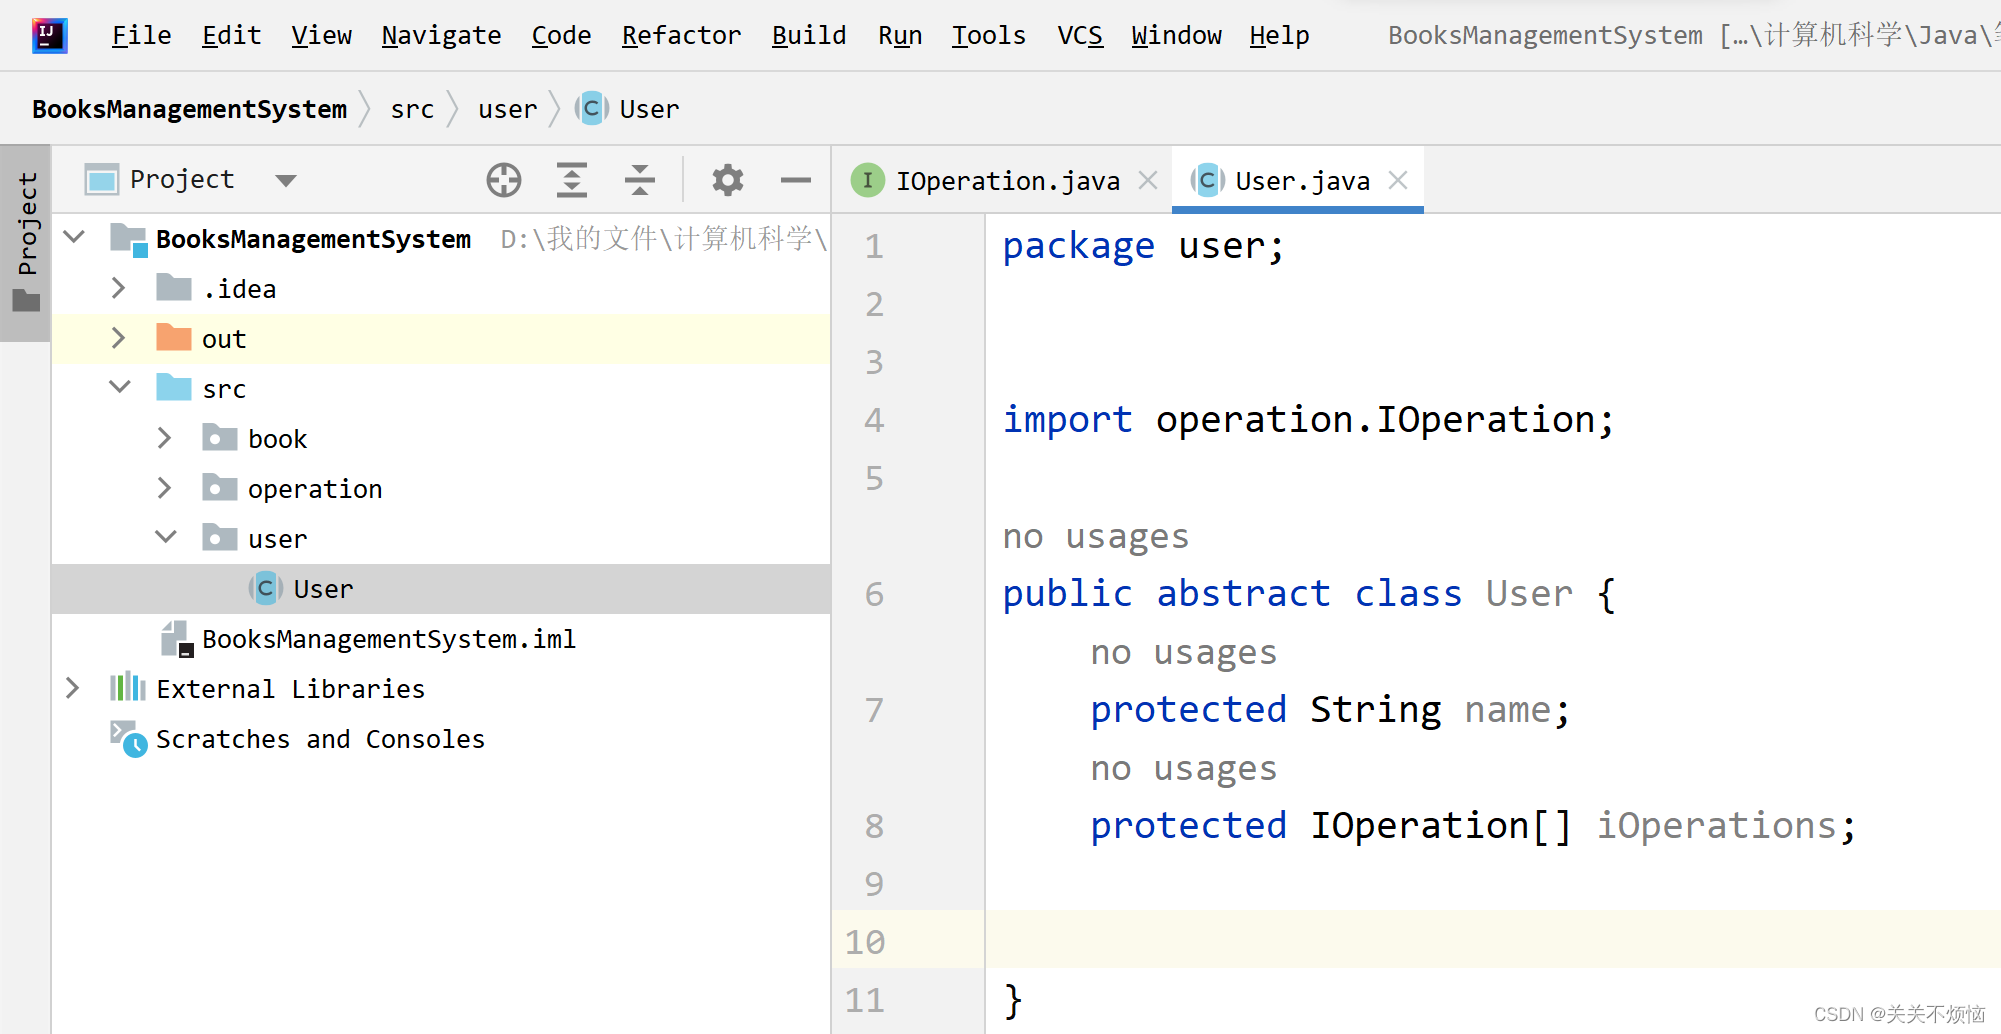The height and width of the screenshot is (1034, 2001).
Task: Click the Collapse All icon
Action: tap(639, 180)
